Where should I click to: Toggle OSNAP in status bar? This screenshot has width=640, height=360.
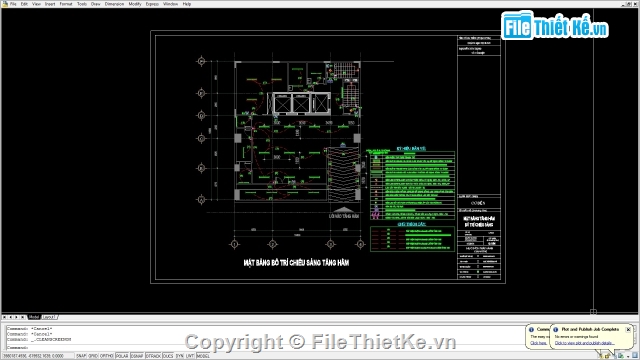click(137, 356)
